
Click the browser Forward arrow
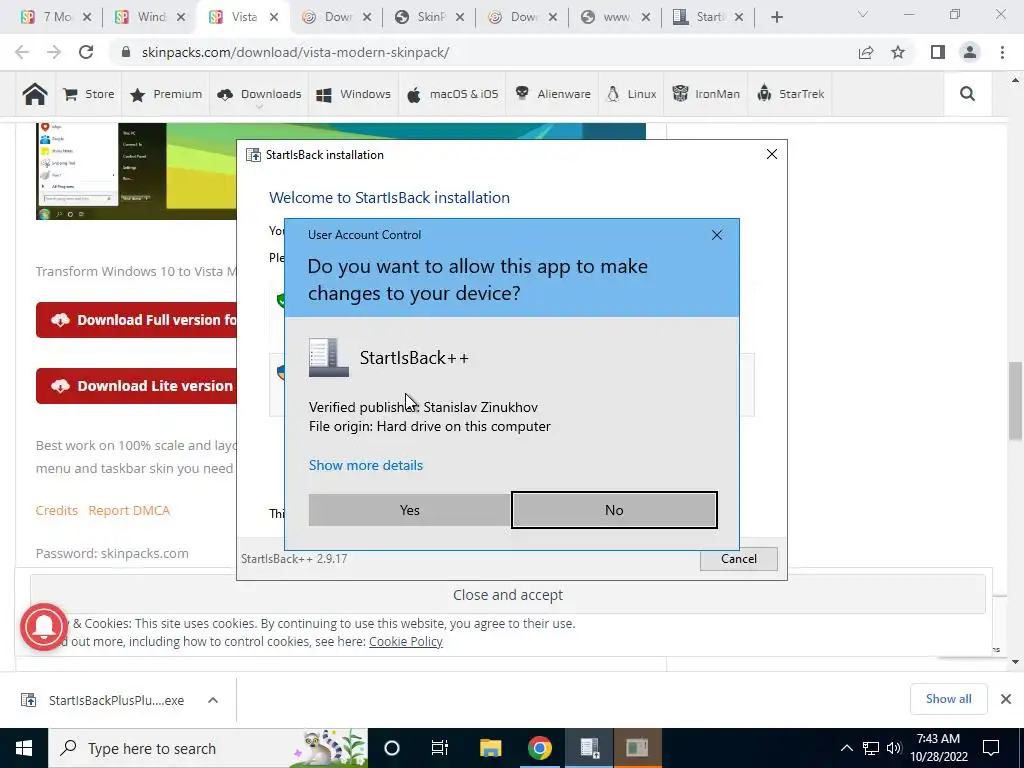point(54,52)
